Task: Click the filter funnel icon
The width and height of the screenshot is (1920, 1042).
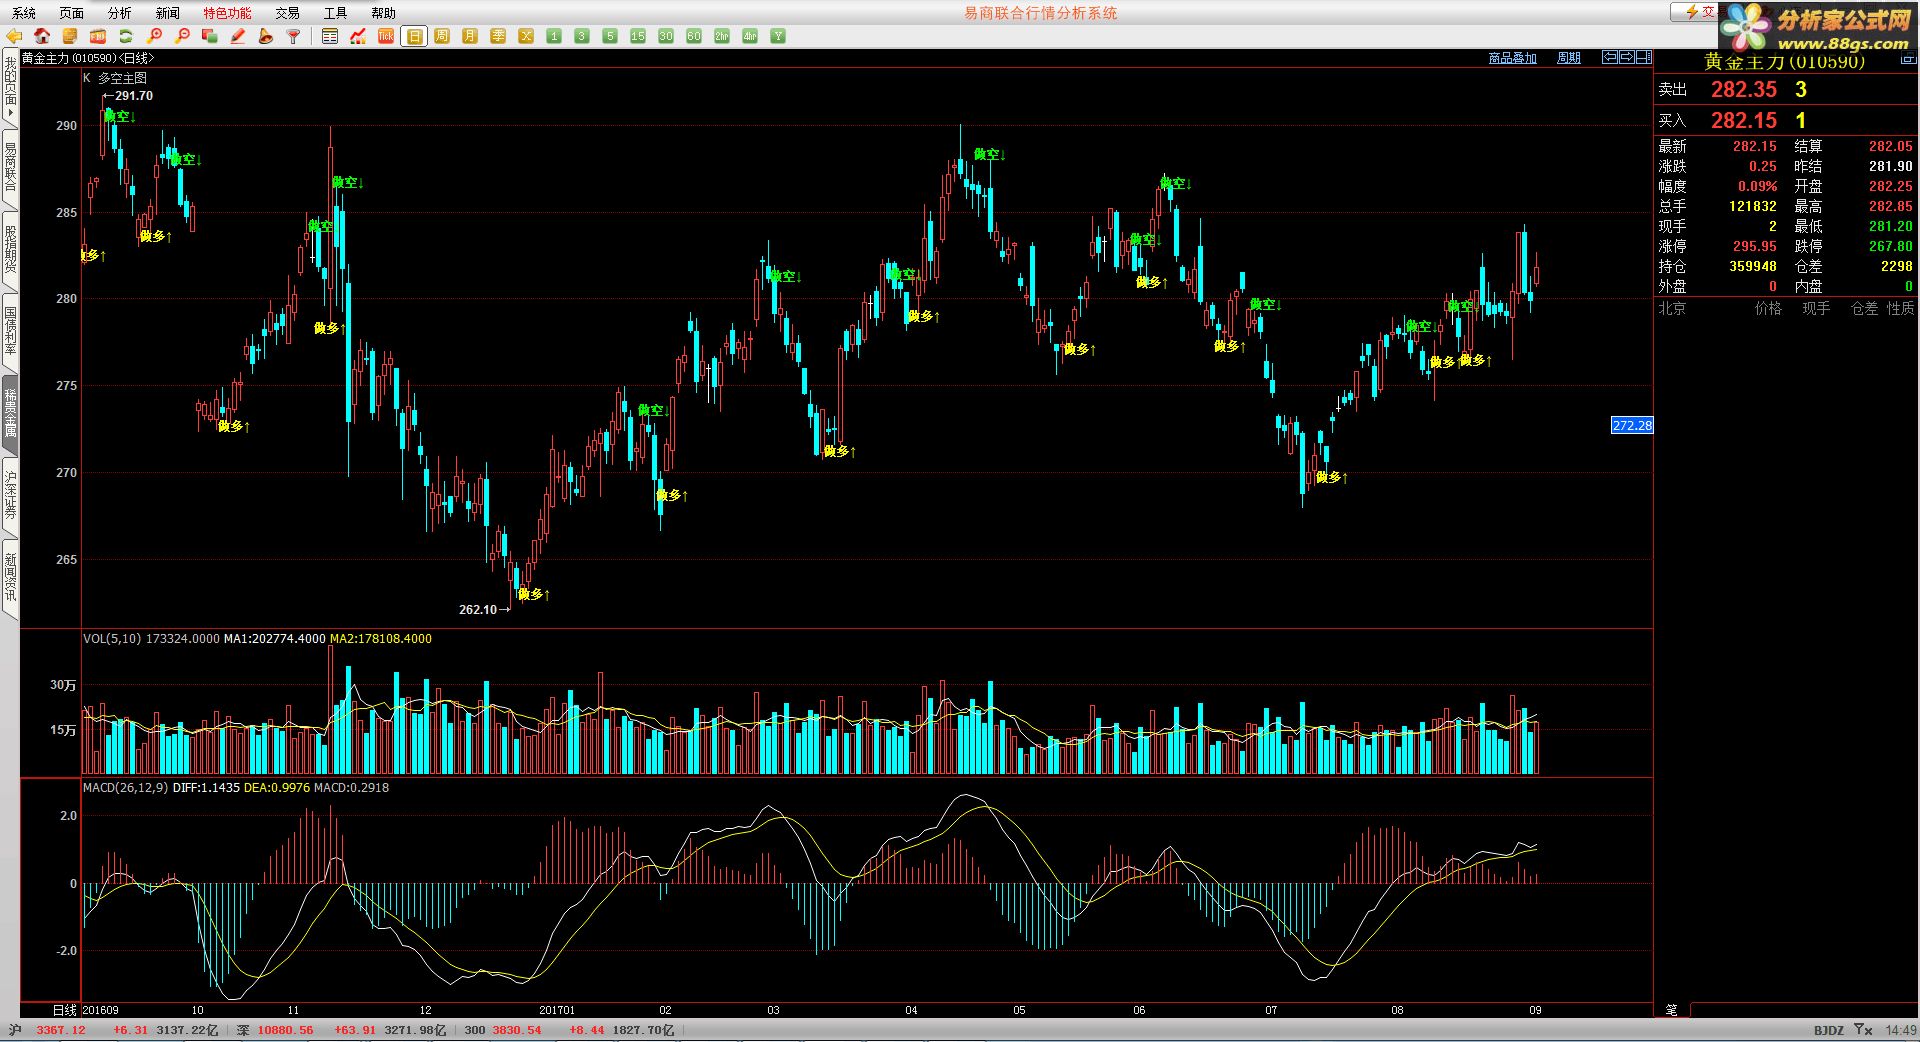Action: [294, 36]
